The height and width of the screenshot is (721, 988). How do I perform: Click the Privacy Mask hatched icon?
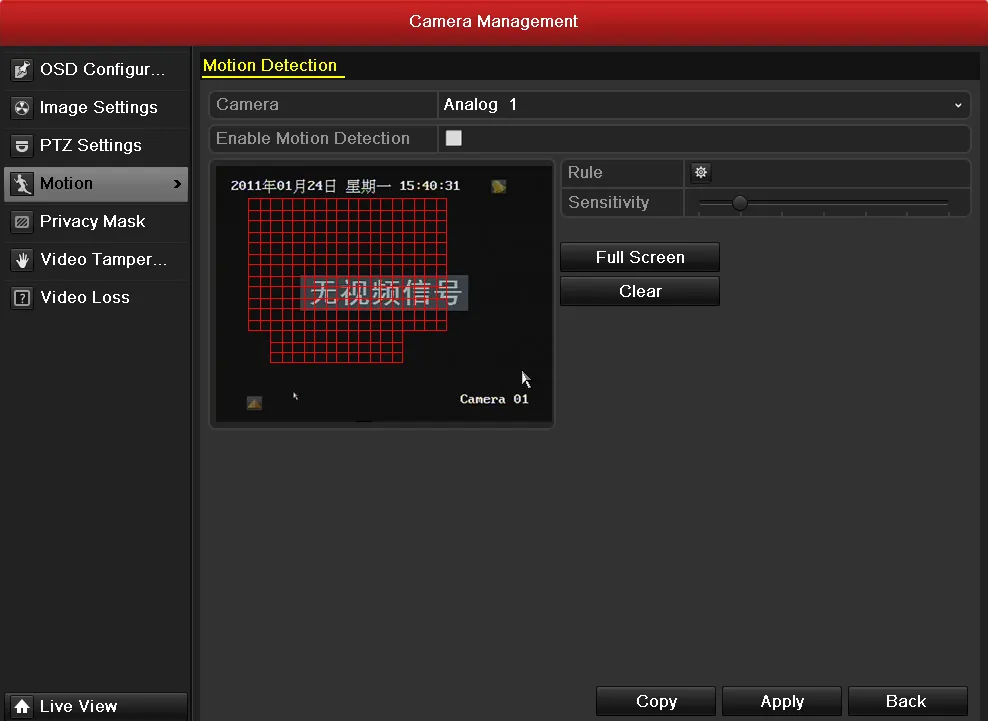[x=22, y=222]
